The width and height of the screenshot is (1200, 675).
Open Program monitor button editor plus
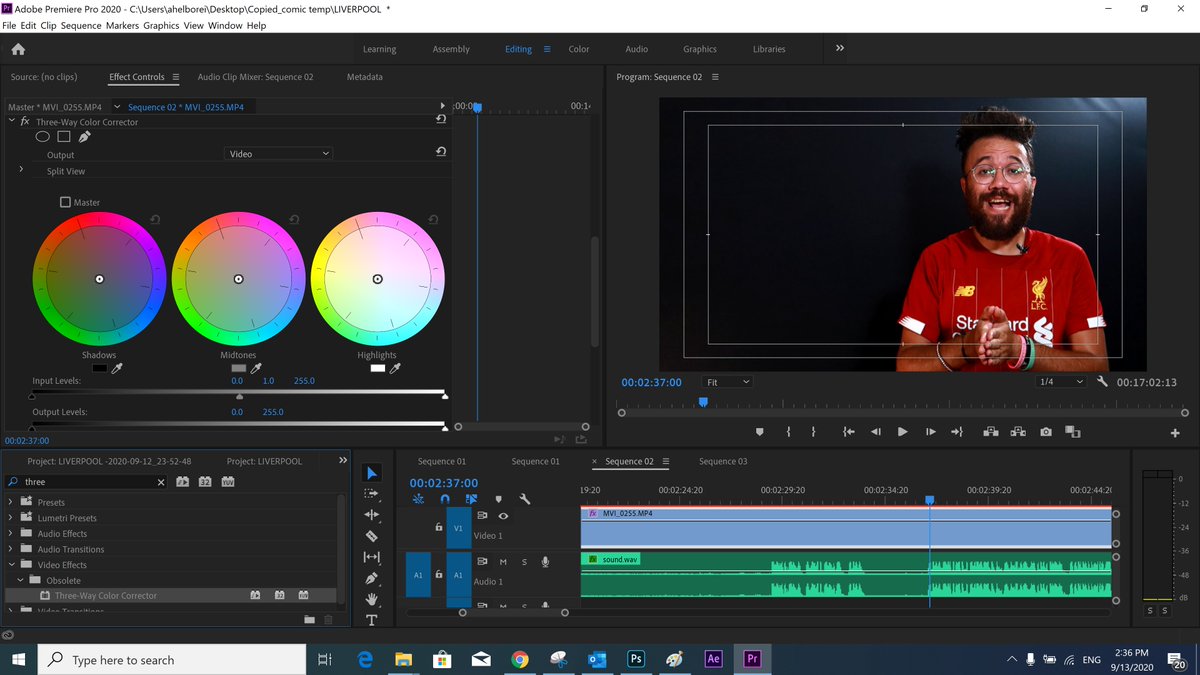click(x=1175, y=433)
